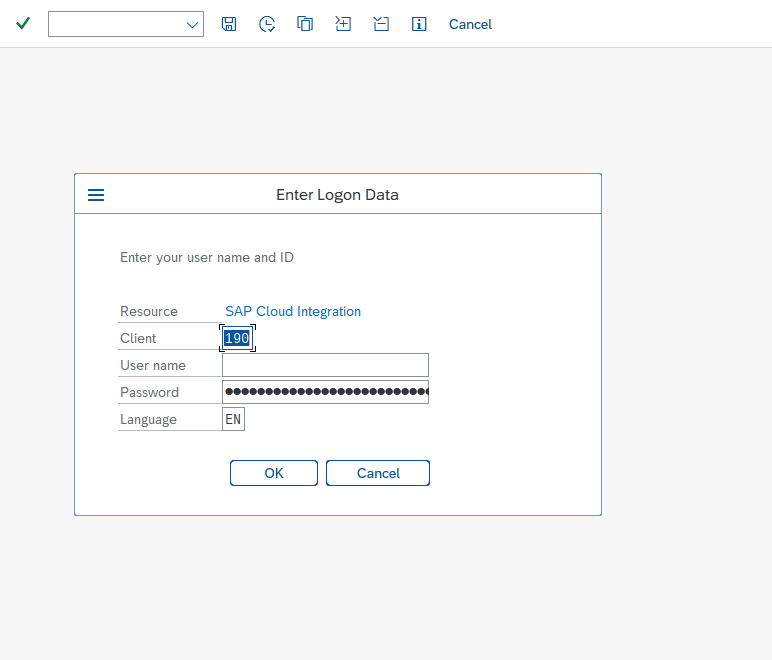Click into the Password field
772x660 pixels.
tap(325, 392)
